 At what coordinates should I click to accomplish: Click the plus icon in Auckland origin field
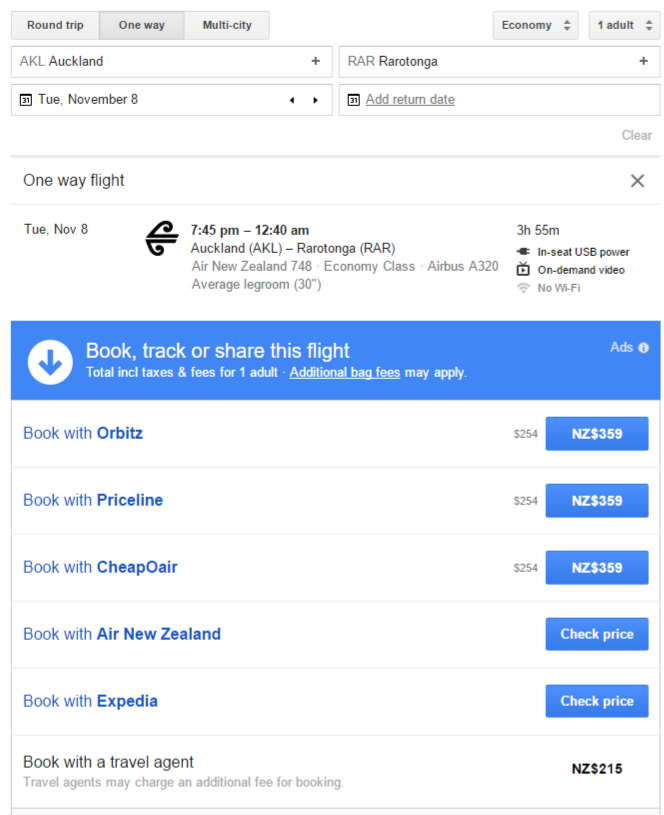(315, 61)
